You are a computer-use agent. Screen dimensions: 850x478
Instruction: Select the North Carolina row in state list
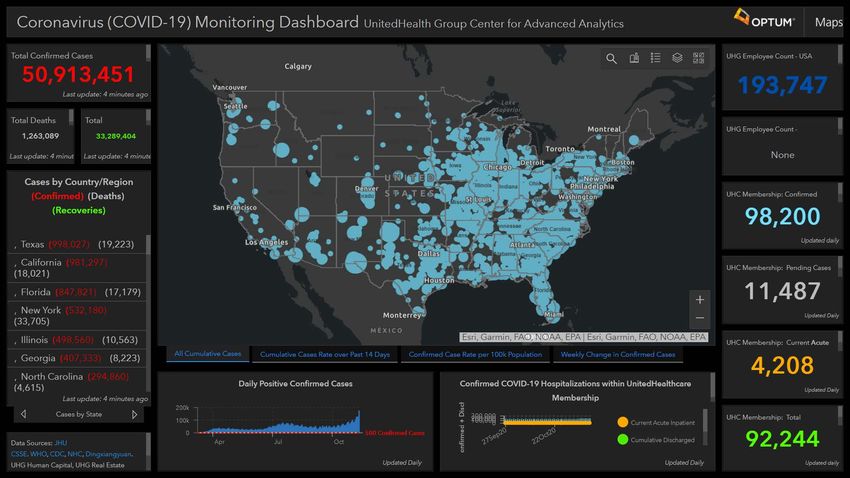click(x=76, y=382)
